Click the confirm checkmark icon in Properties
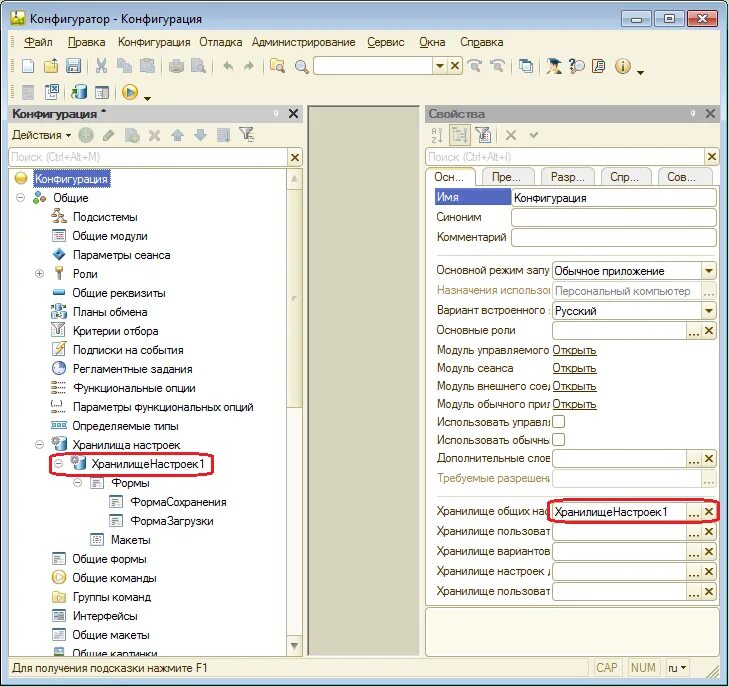 [x=534, y=135]
